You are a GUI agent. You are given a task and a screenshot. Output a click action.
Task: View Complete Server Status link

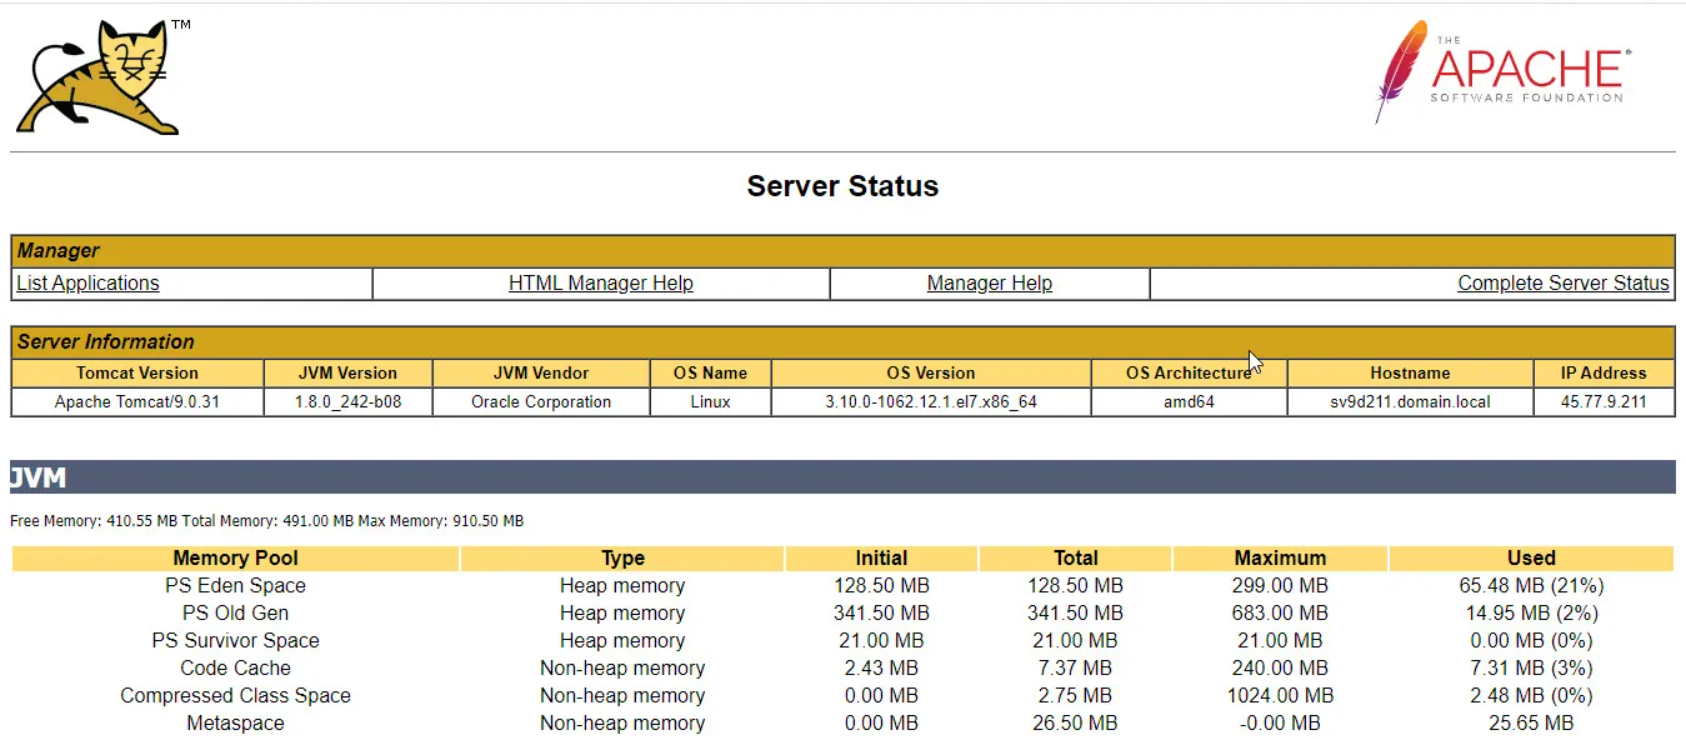click(x=1562, y=283)
